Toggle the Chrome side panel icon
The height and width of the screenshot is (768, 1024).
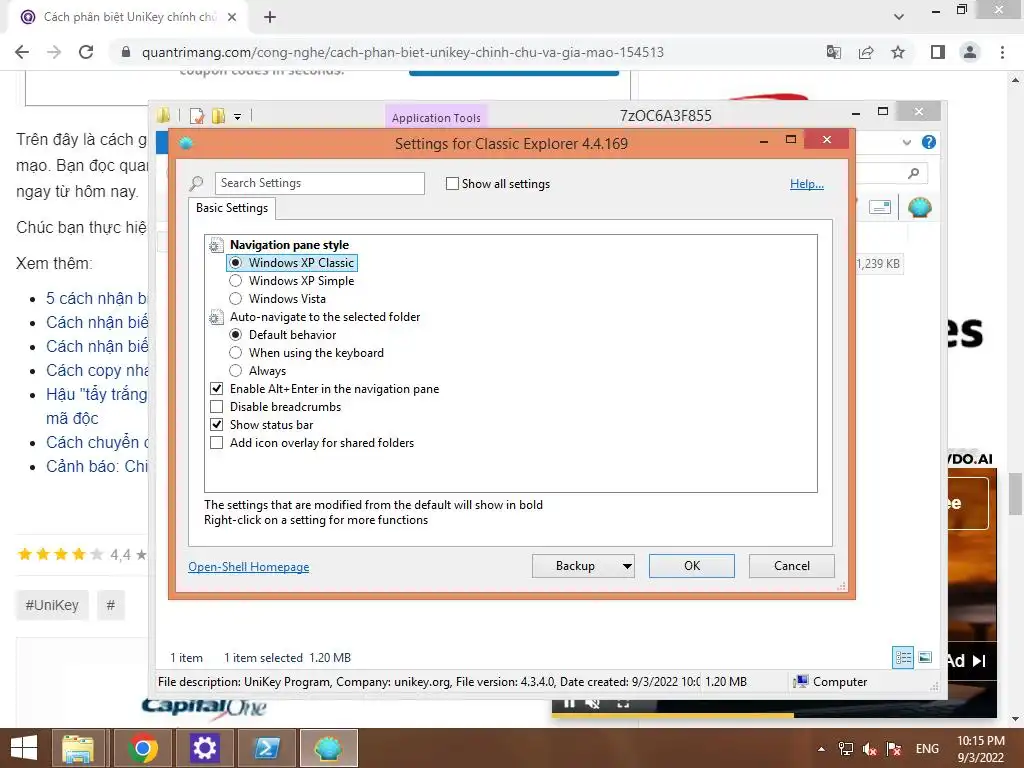coord(938,52)
